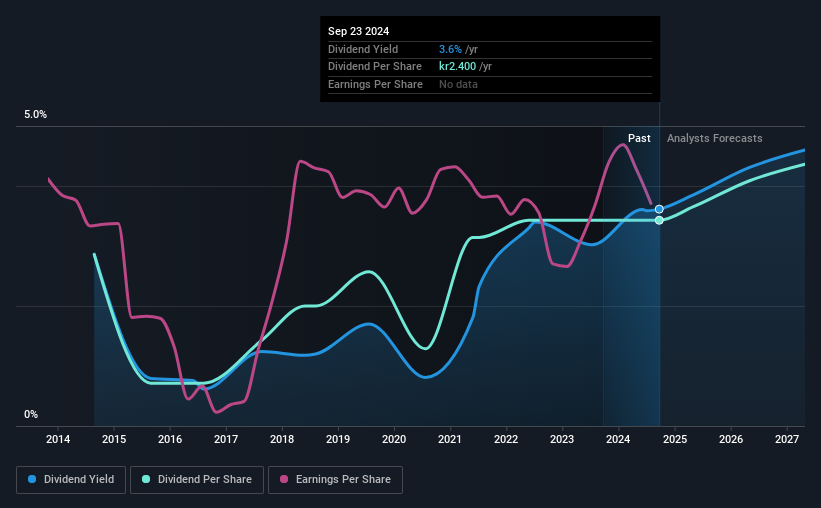821x508 pixels.
Task: Click the 0% y-axis label
Action: click(31, 414)
